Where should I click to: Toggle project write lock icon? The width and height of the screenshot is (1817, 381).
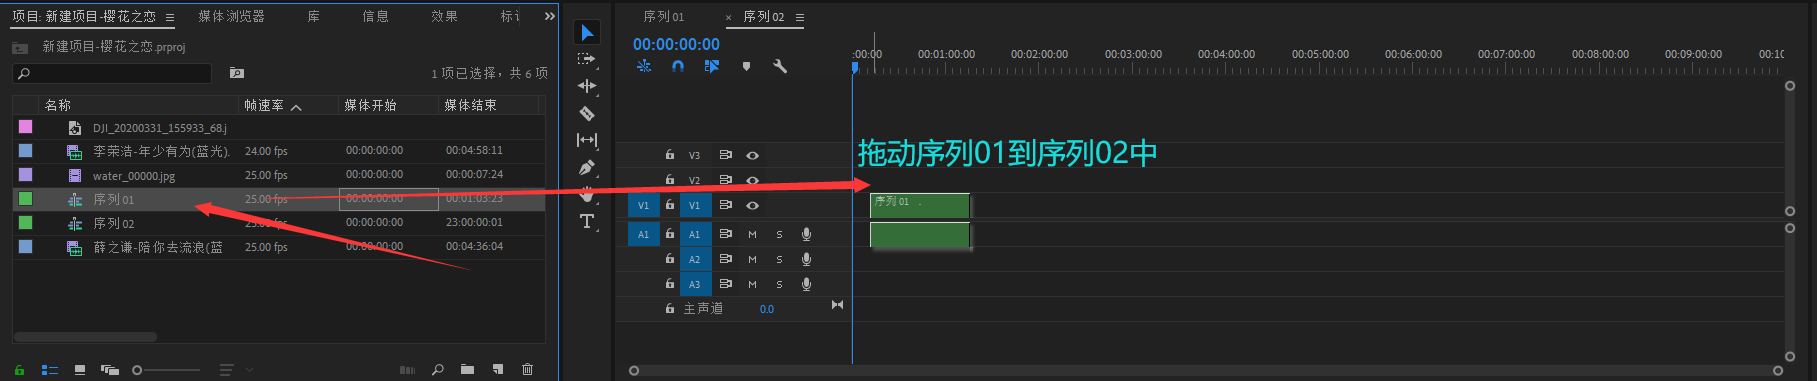coord(19,370)
